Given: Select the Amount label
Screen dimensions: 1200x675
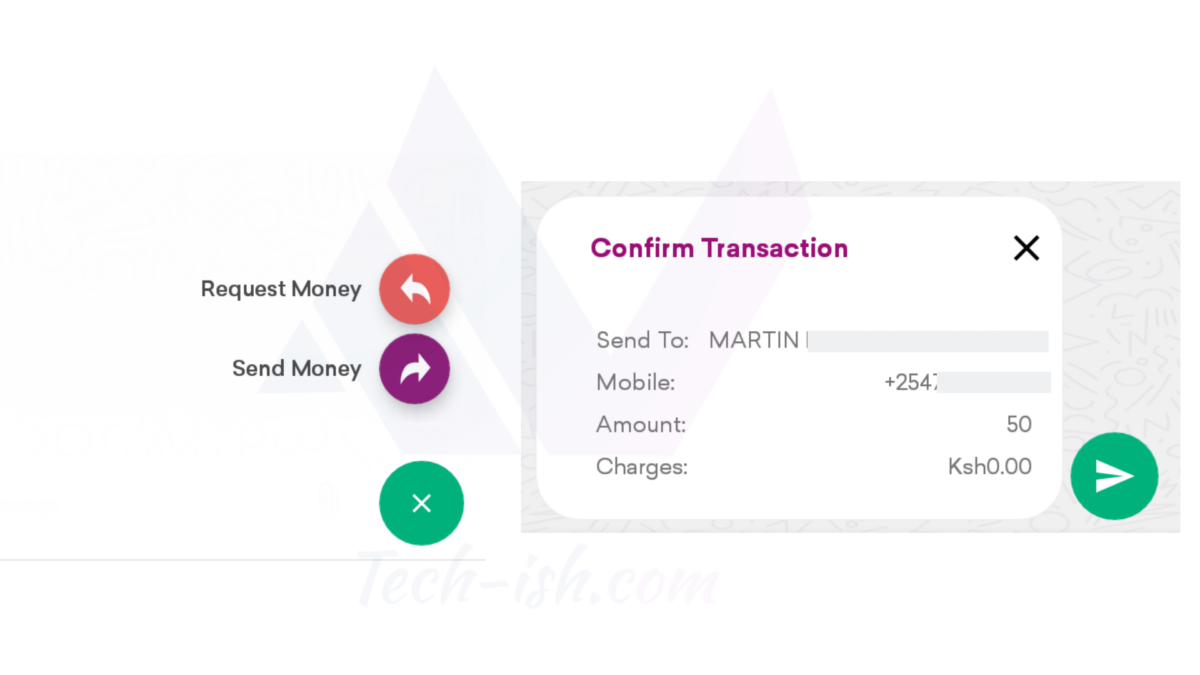Looking at the screenshot, I should point(641,424).
